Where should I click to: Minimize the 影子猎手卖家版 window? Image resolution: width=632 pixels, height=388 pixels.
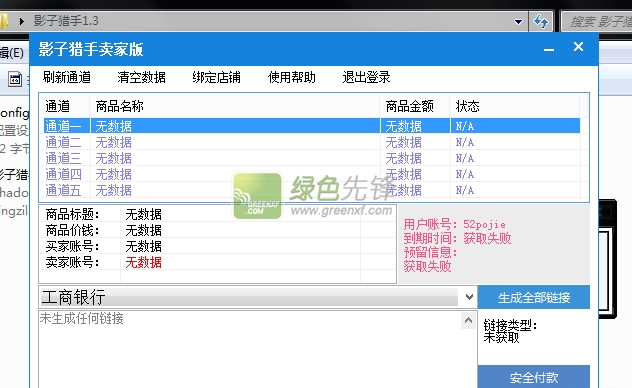(x=549, y=49)
